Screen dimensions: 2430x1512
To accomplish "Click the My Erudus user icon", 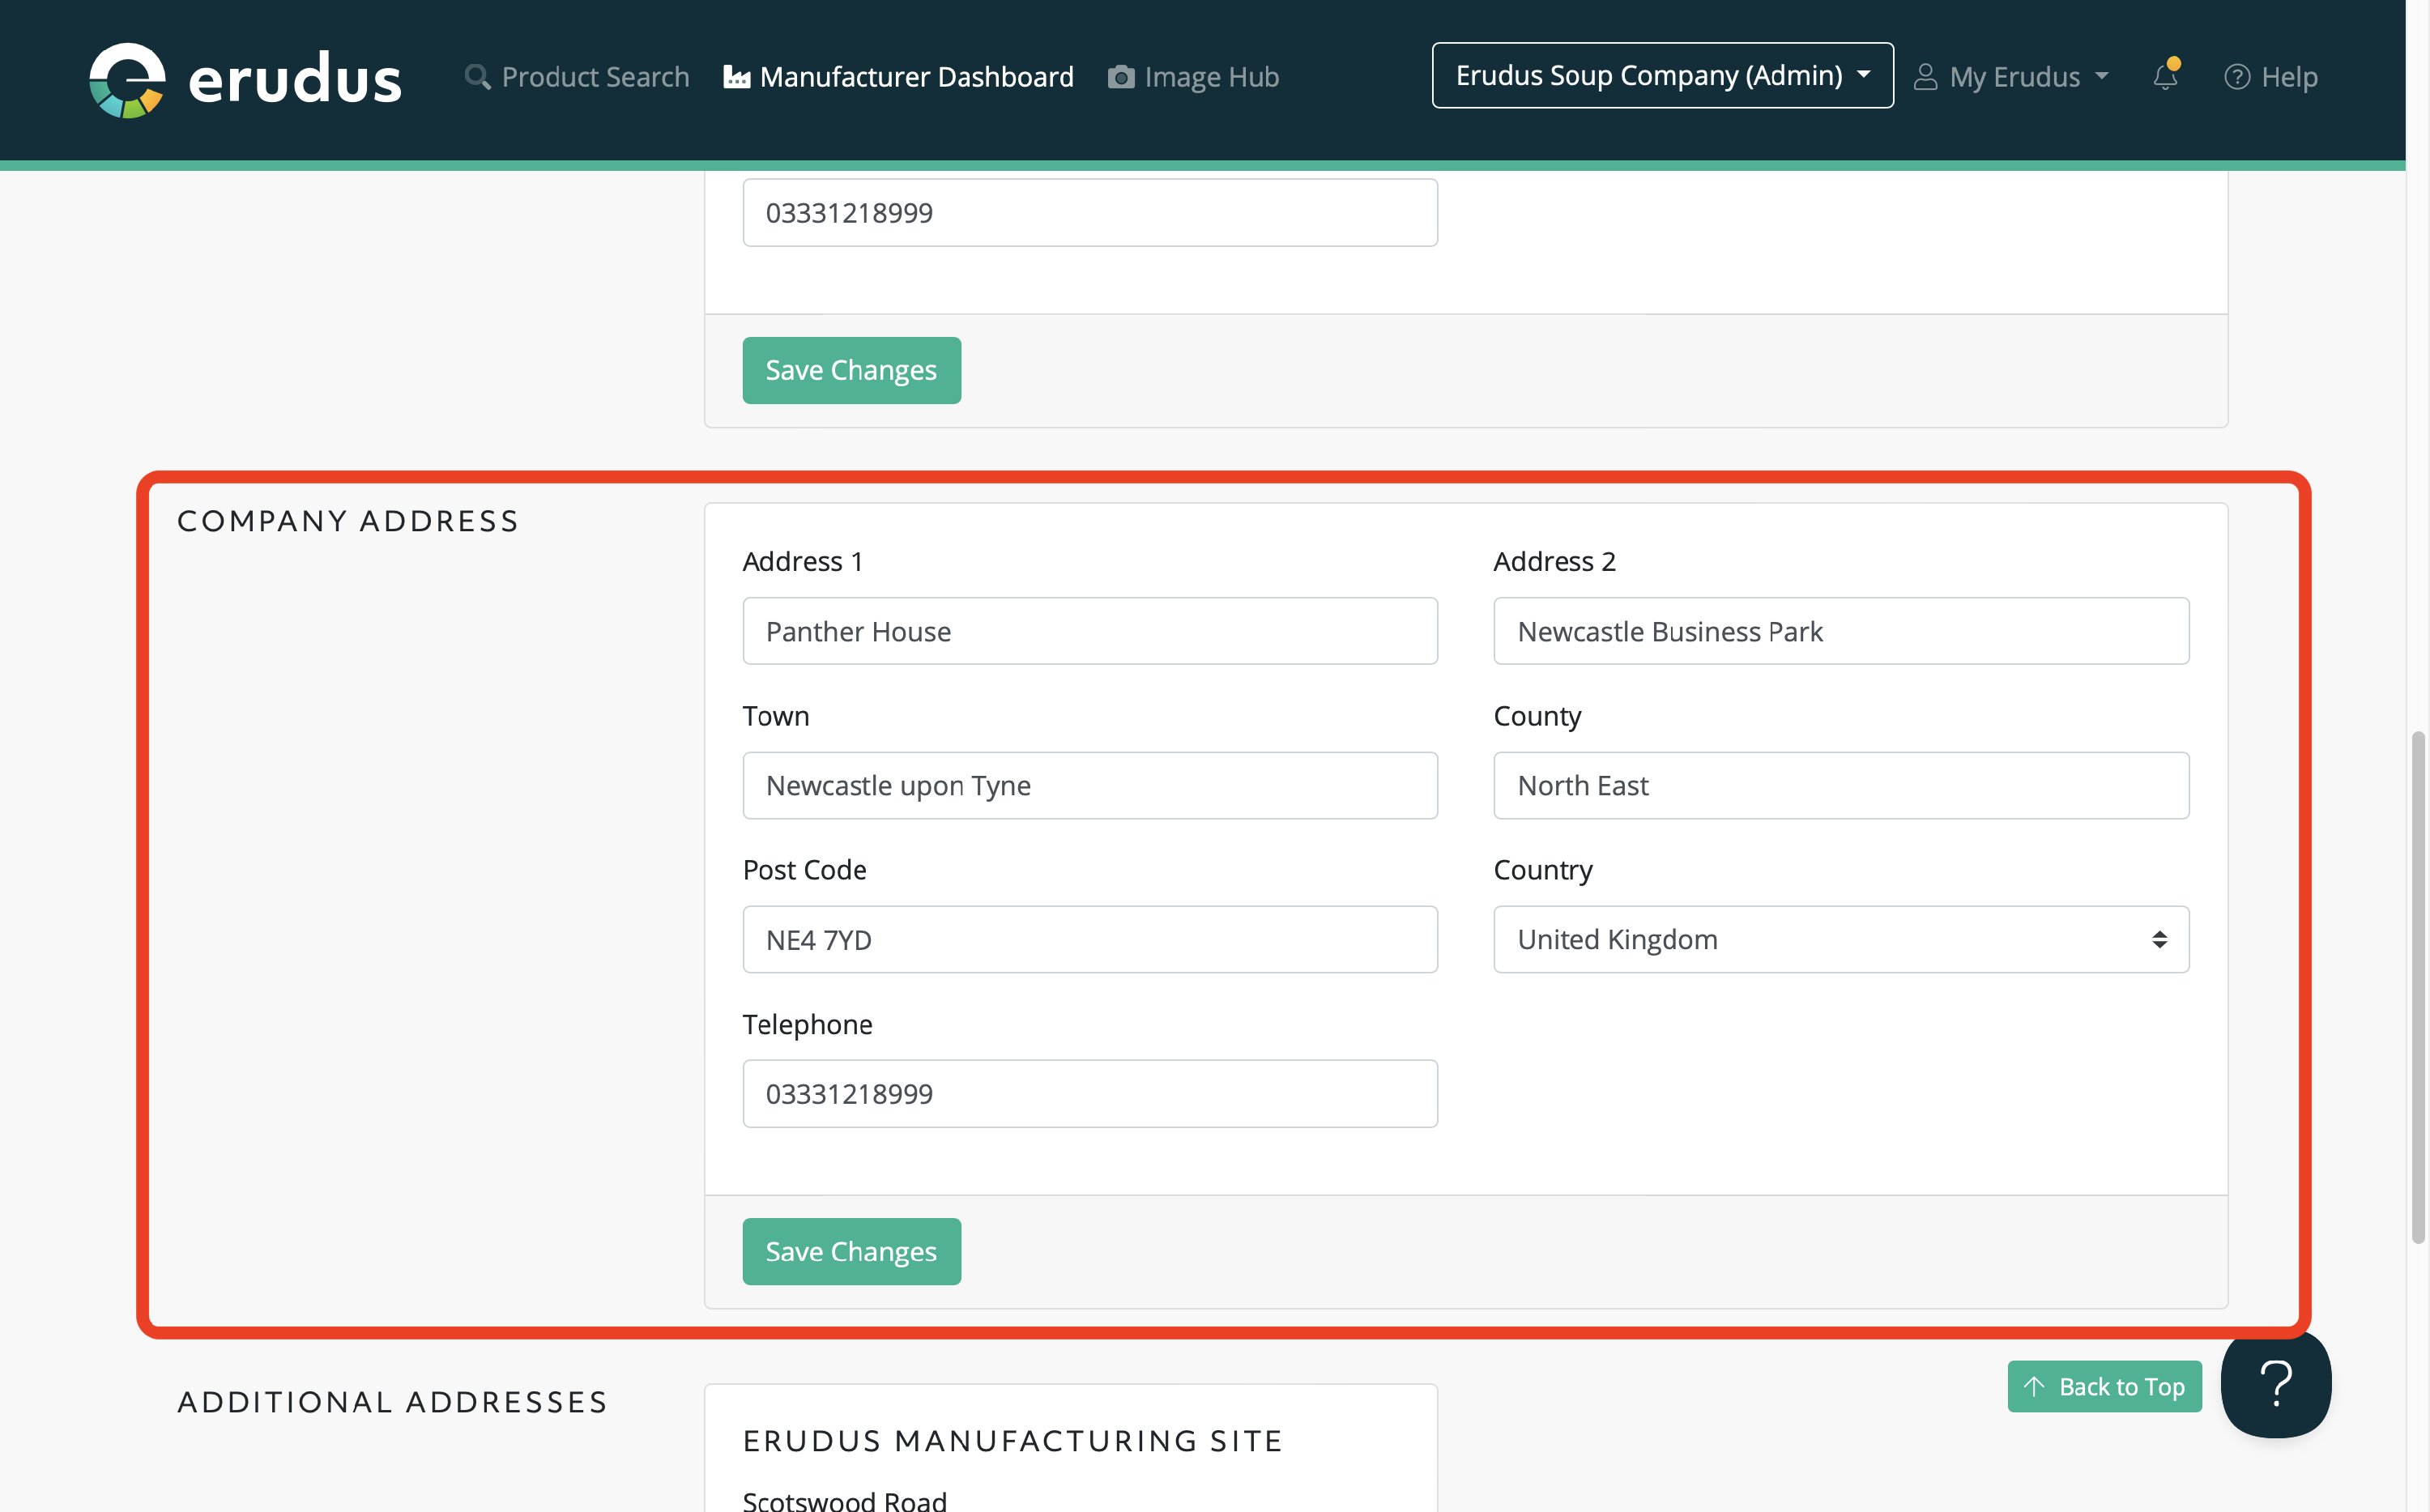I will [1925, 77].
